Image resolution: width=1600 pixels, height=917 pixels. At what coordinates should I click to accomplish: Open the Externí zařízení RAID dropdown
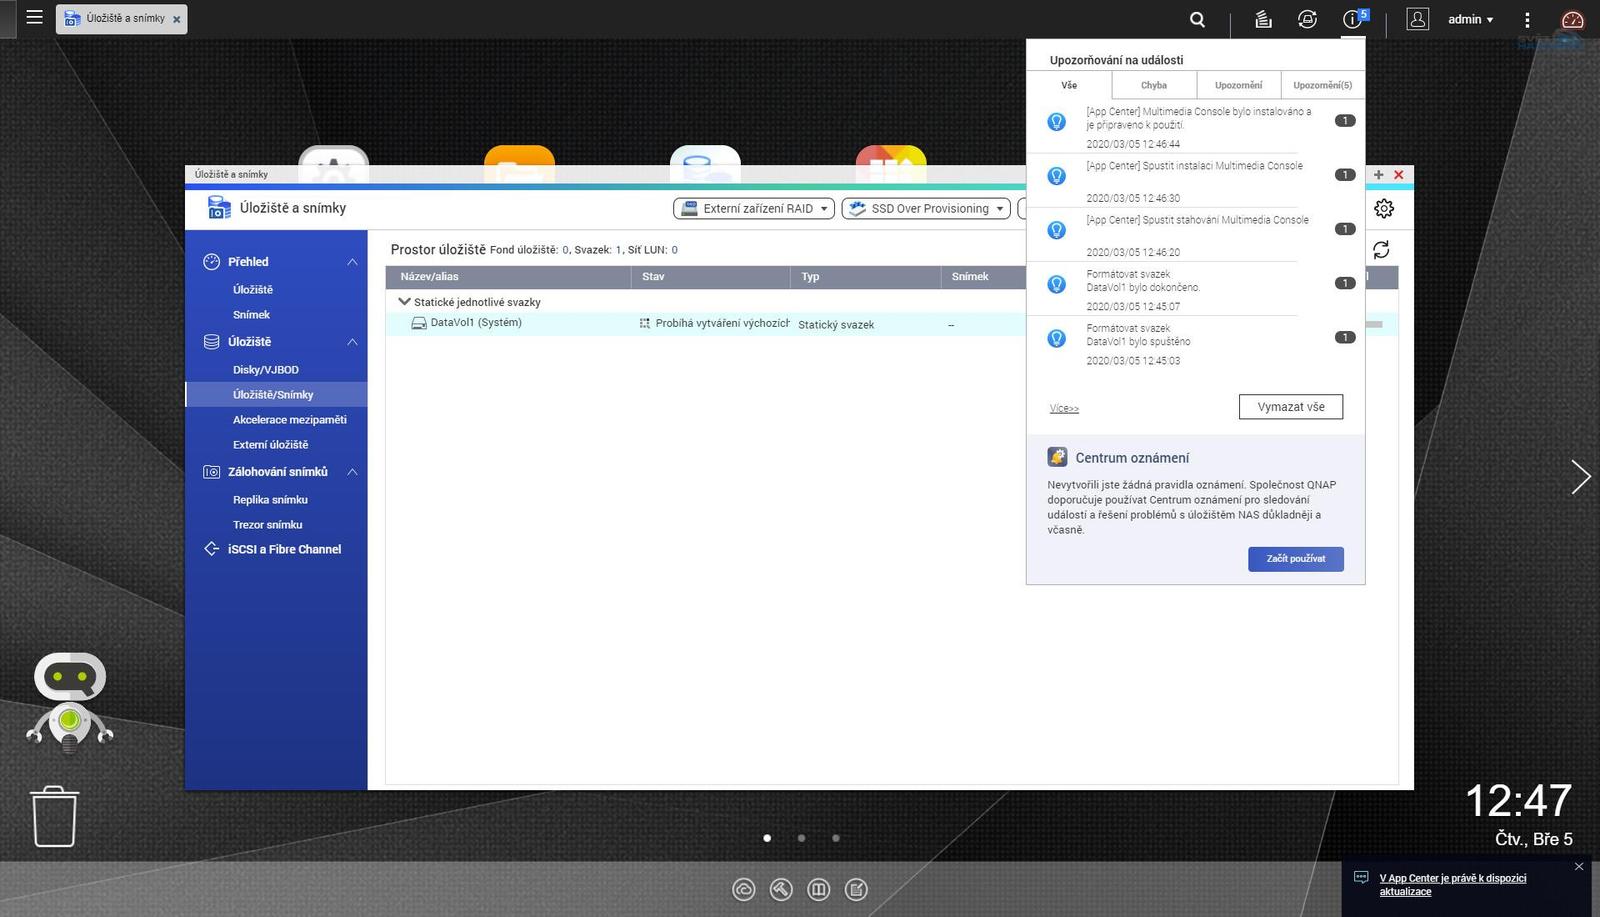(x=754, y=208)
